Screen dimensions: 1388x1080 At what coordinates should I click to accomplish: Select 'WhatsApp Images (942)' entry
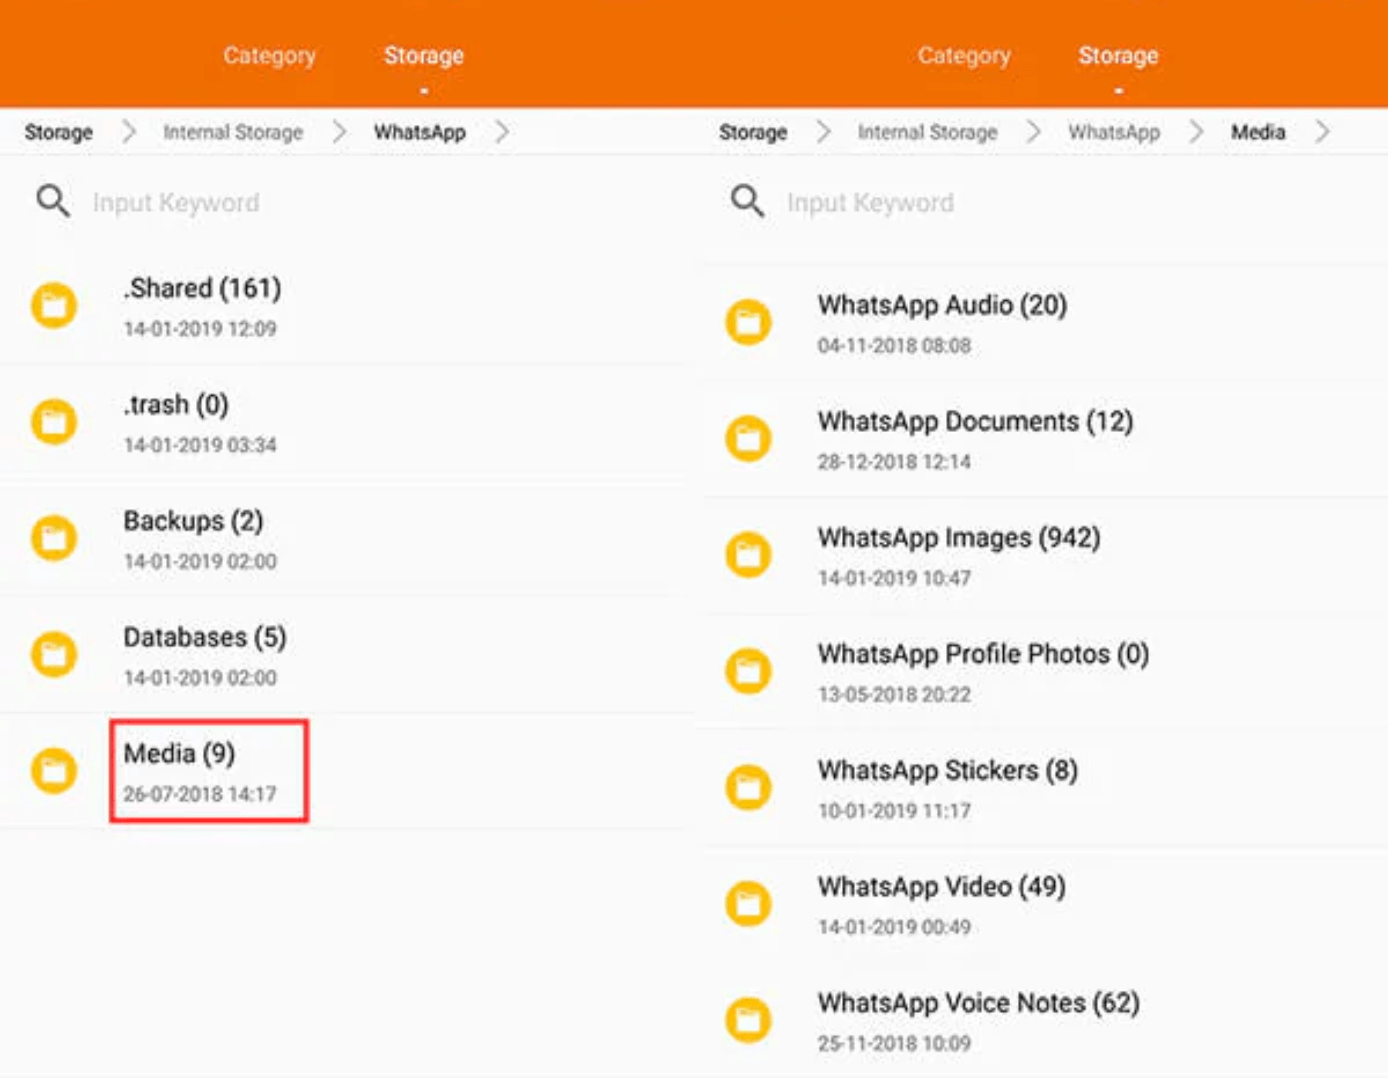pyautogui.click(x=959, y=538)
